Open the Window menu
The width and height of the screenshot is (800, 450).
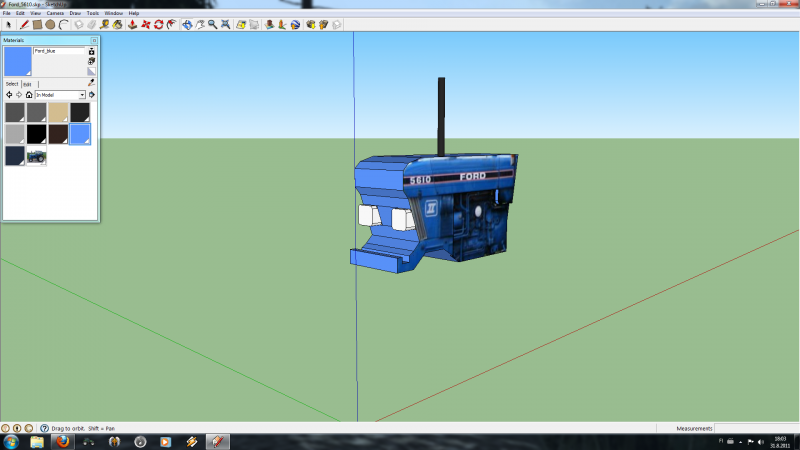114,13
